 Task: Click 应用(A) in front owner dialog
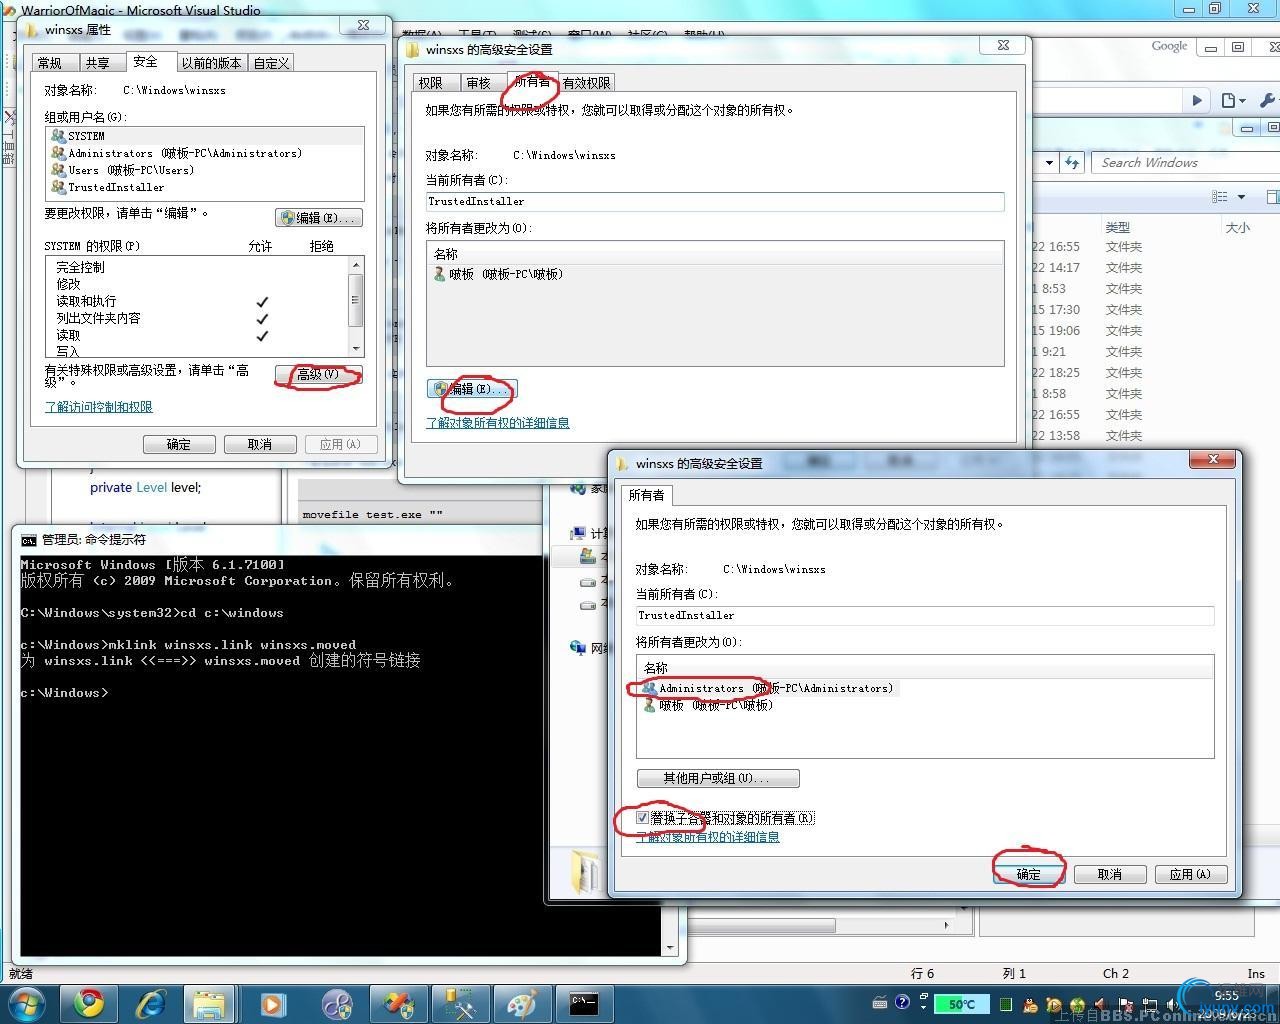1191,874
